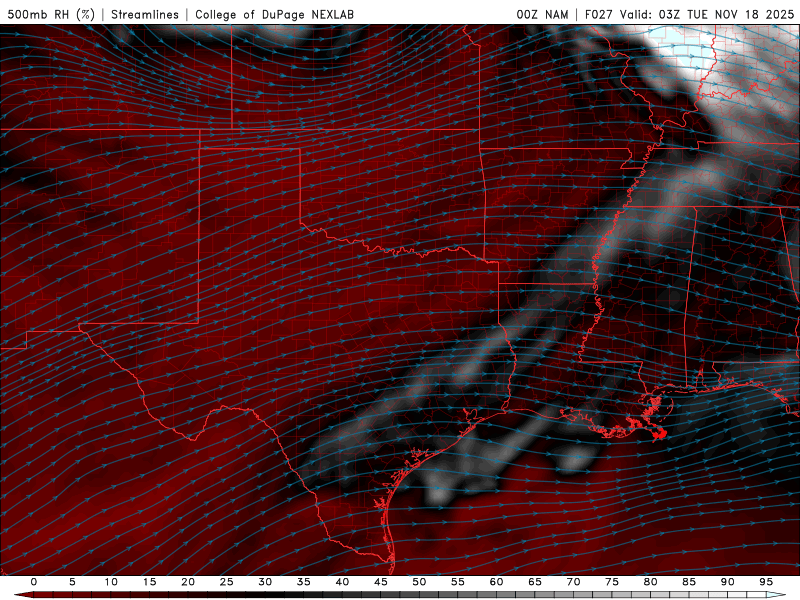Select the "00Z NAM" model run label
This screenshot has width=800, height=600.
542,14
